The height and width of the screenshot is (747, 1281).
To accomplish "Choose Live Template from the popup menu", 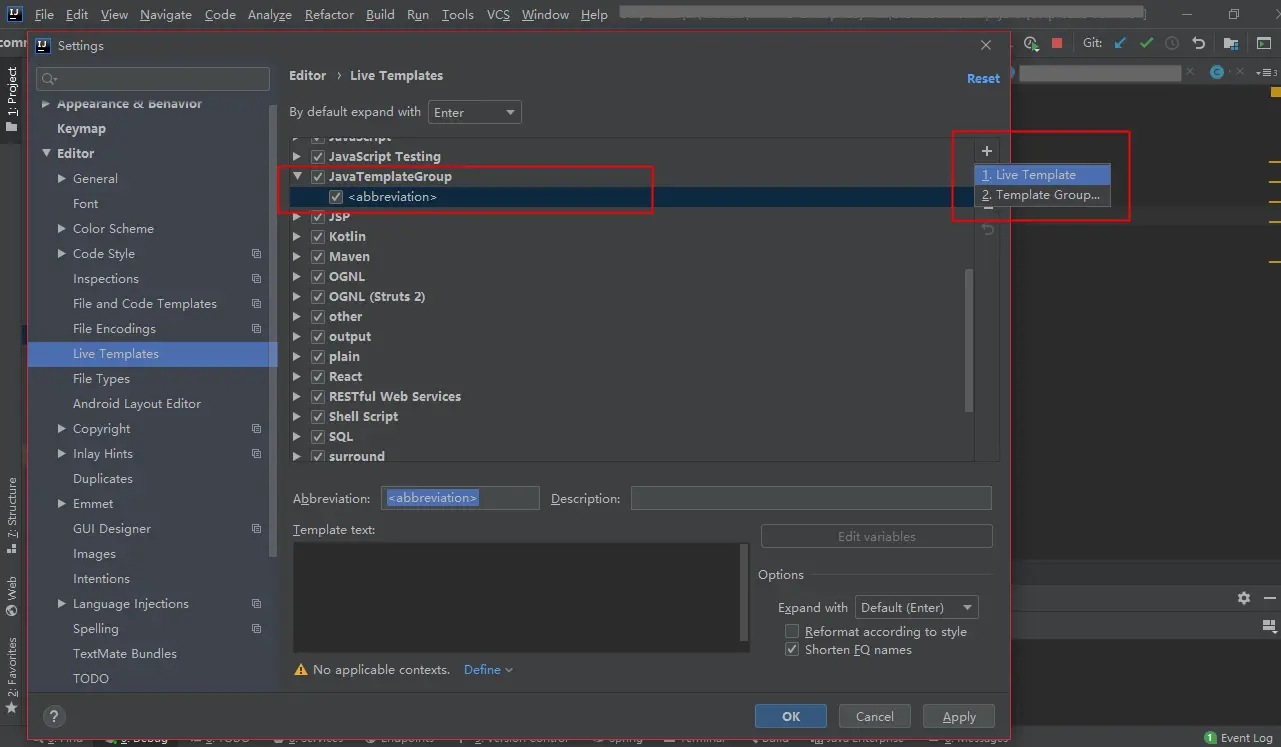I will click(x=1043, y=175).
